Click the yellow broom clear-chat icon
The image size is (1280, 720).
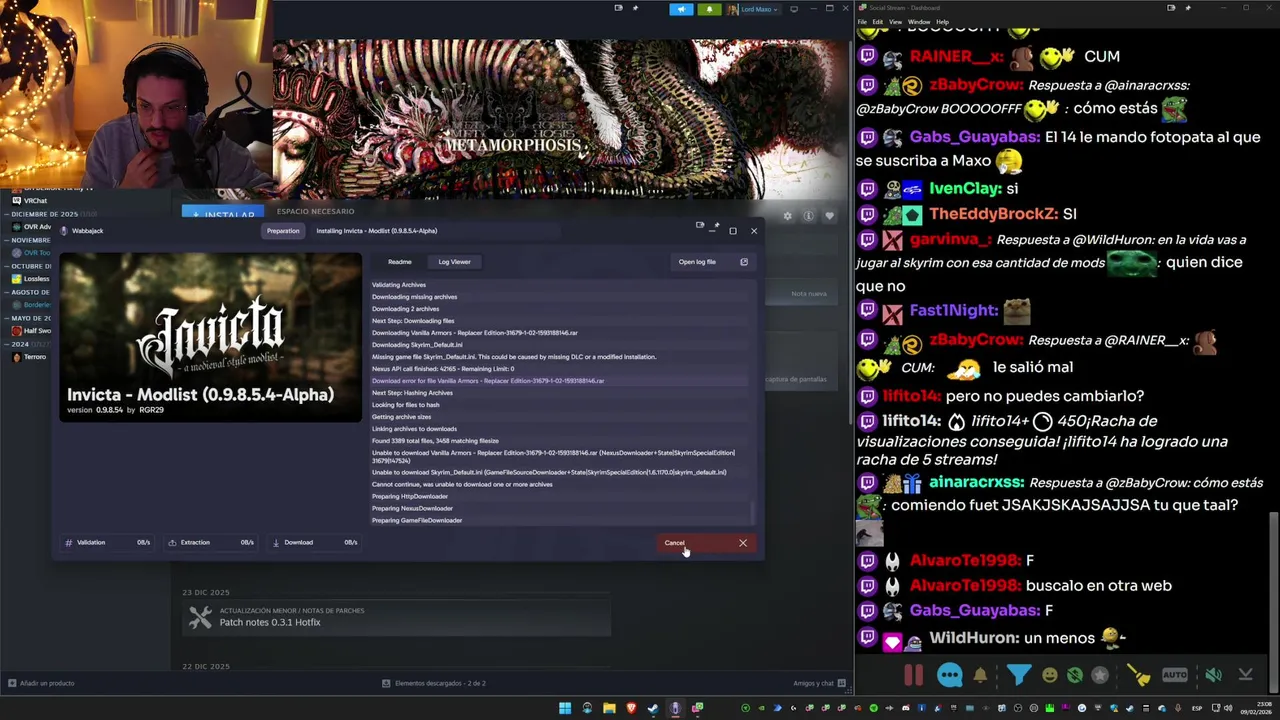pyautogui.click(x=1139, y=675)
